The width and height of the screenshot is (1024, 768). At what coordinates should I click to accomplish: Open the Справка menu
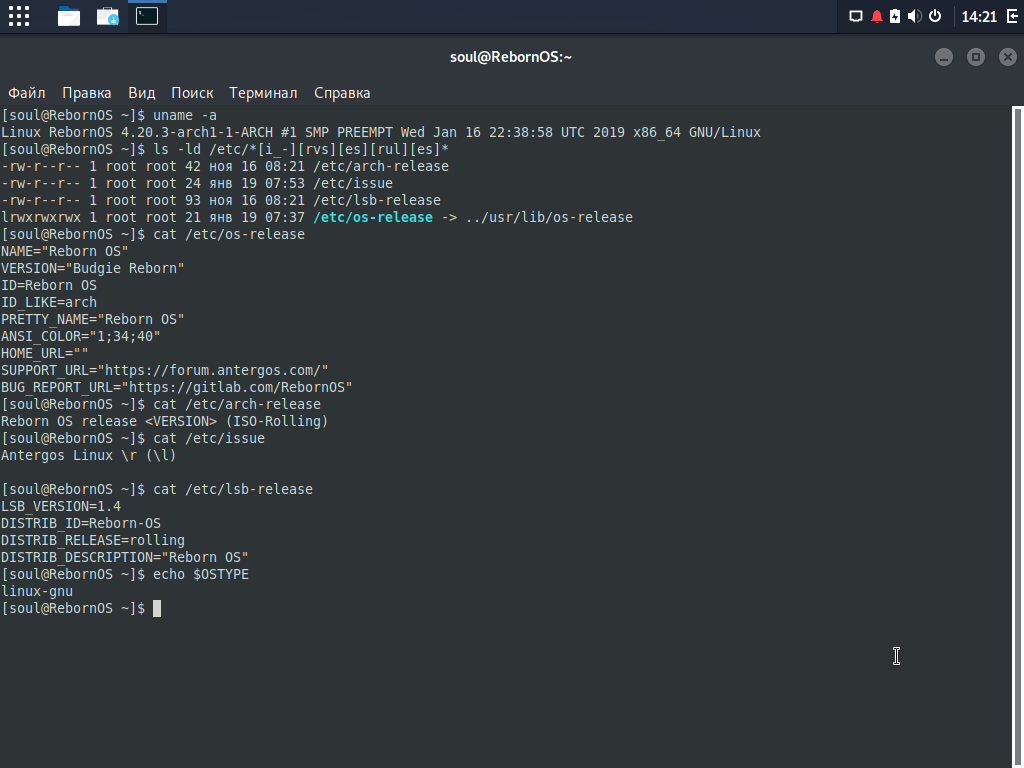click(x=342, y=93)
